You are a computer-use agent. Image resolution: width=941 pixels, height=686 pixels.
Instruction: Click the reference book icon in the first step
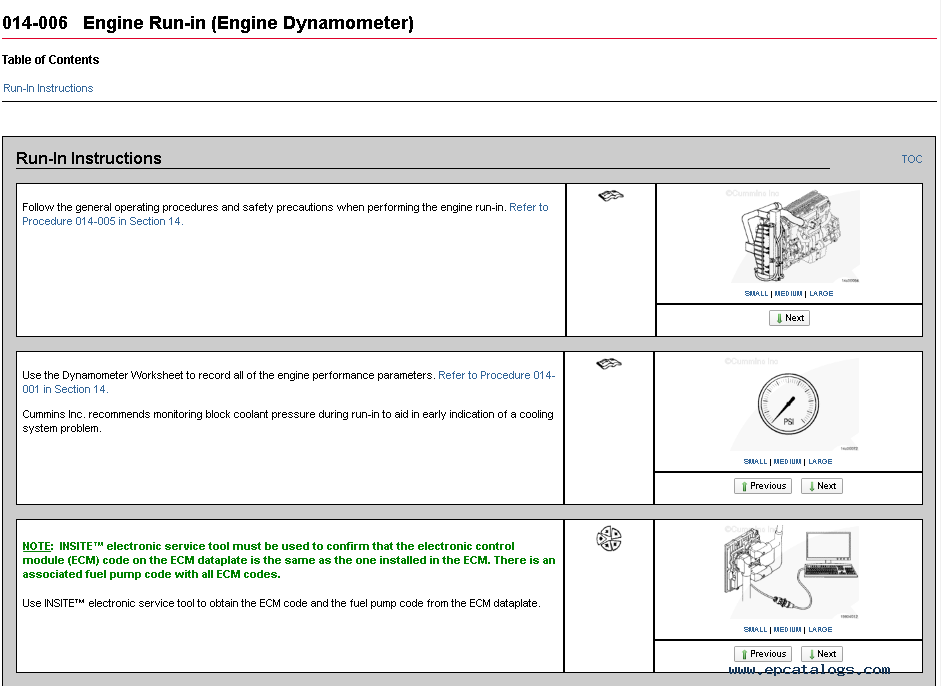611,196
